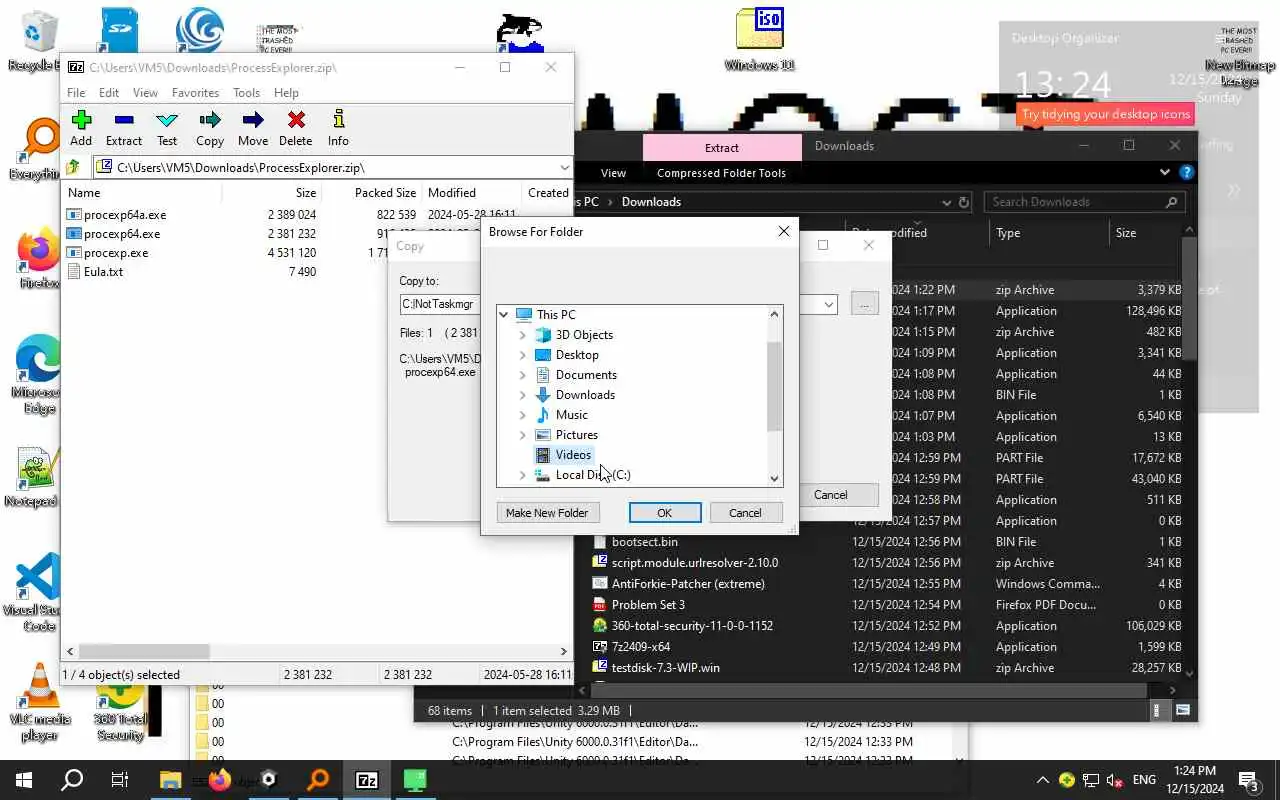Open the 7-Zip address bar dropdown

click(x=564, y=168)
